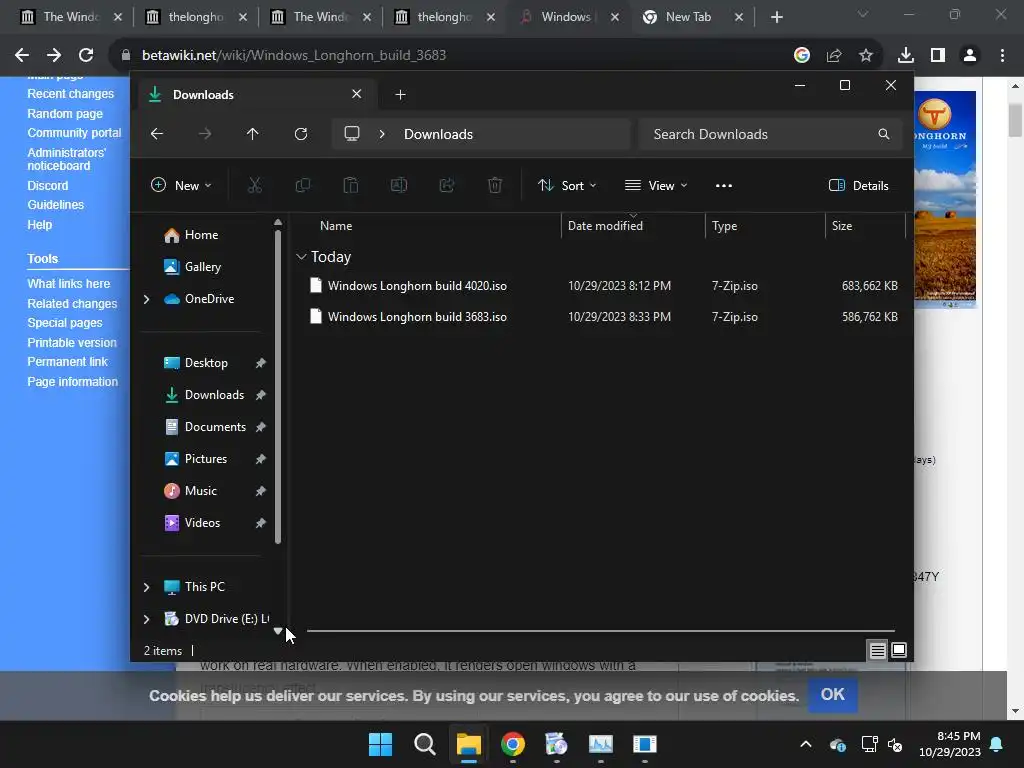Select the Downloads Explorer tab
This screenshot has height=768, width=1024.
(x=256, y=95)
